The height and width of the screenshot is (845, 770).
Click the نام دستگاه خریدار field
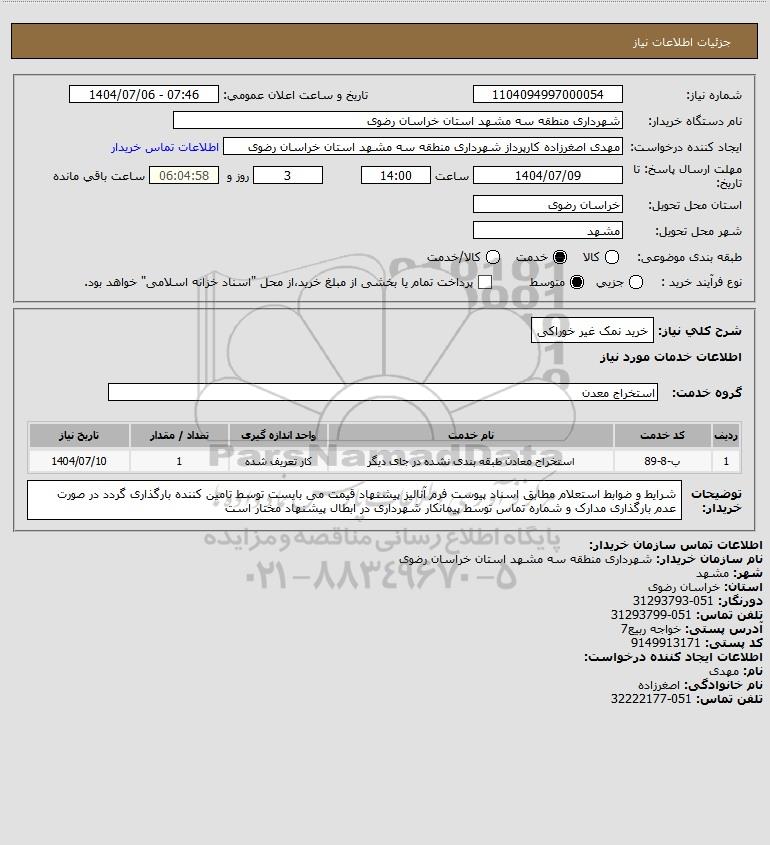tap(398, 120)
